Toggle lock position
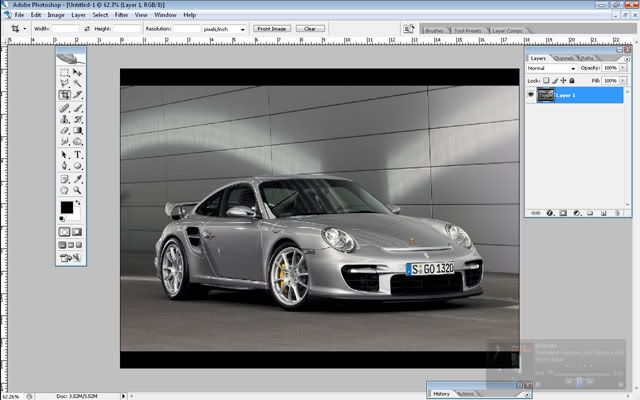 click(x=563, y=81)
